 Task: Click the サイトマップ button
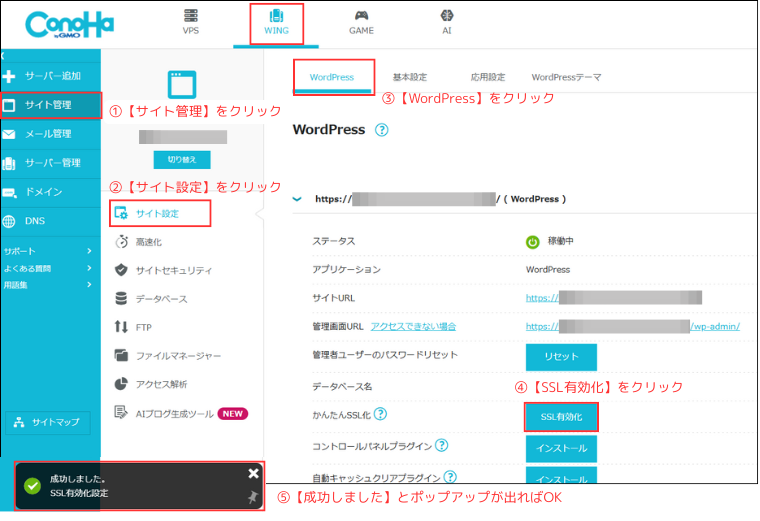tap(48, 423)
